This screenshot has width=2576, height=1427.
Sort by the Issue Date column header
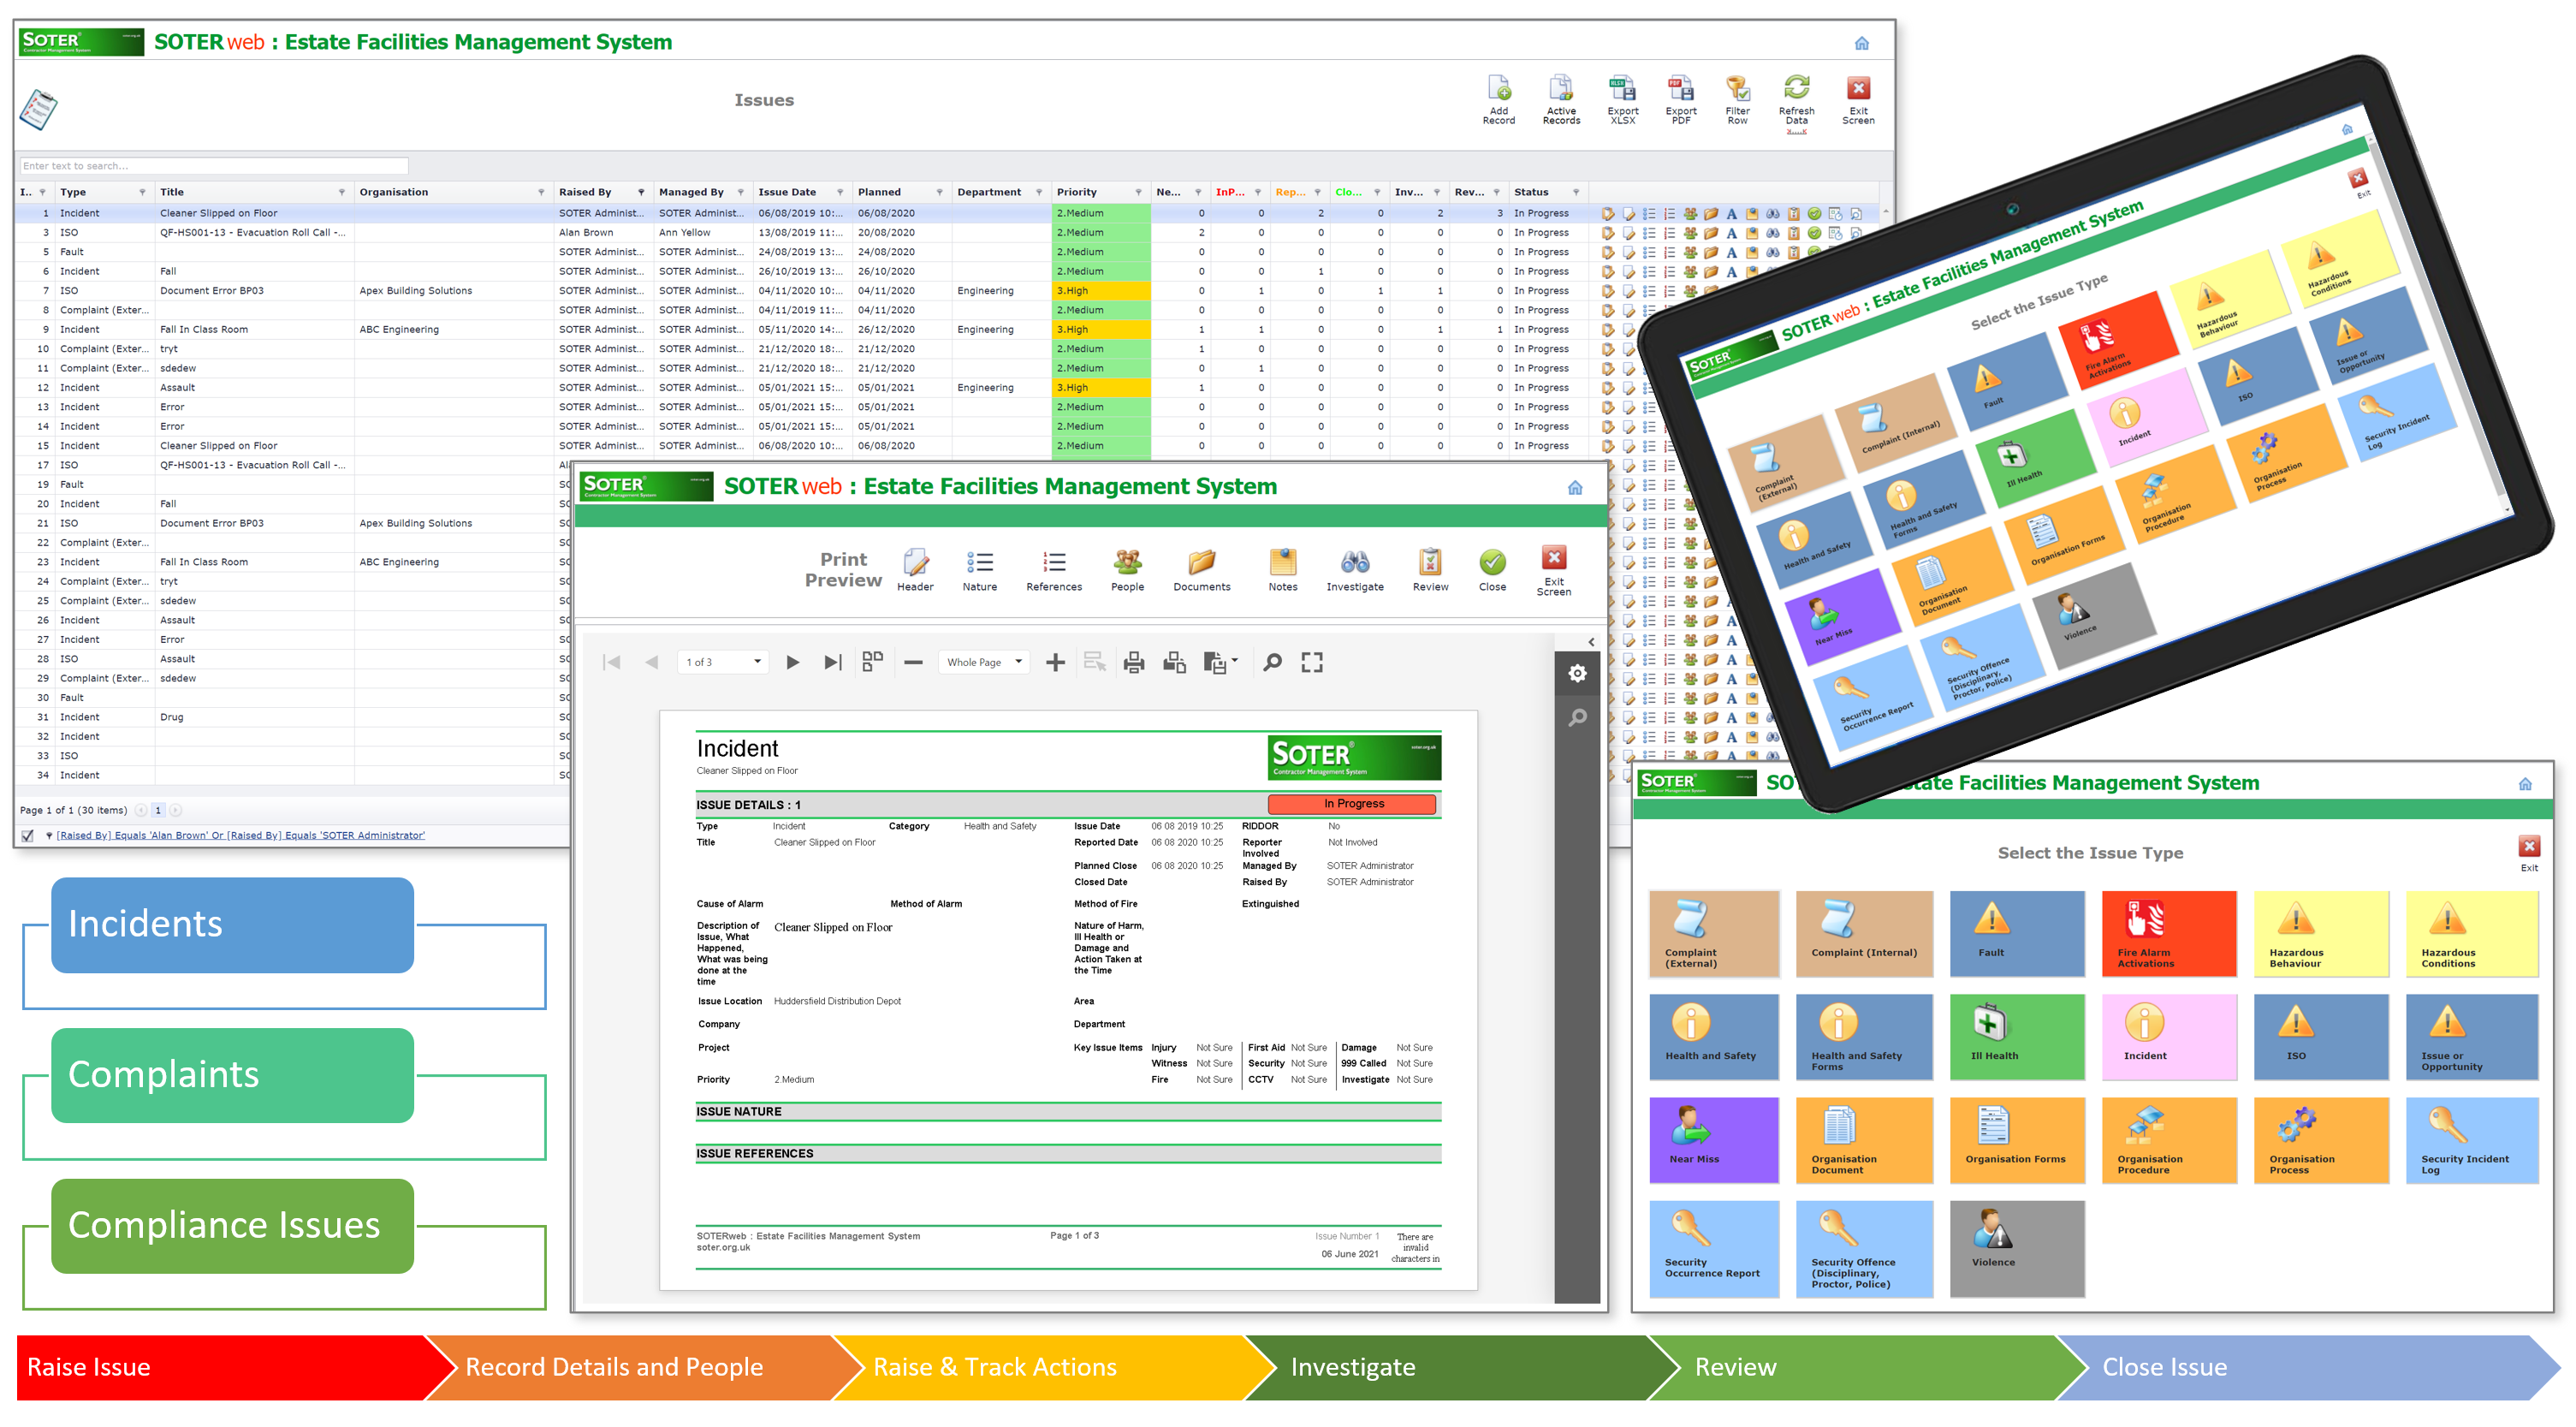(787, 192)
